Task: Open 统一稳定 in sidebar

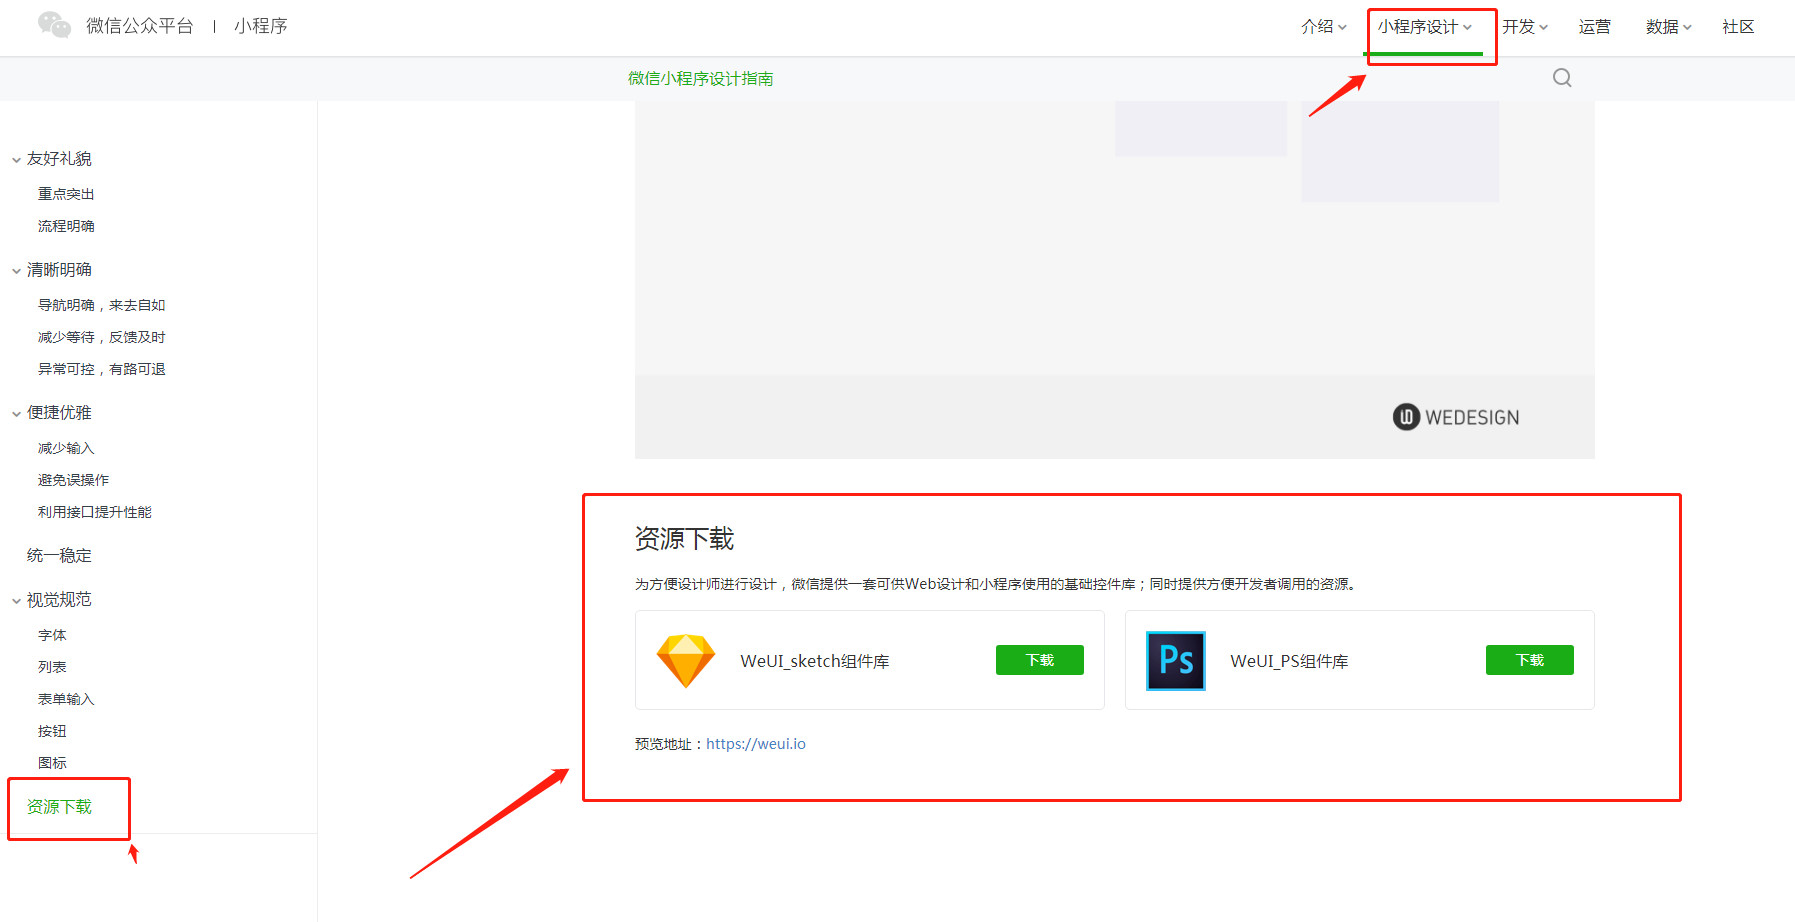Action: [59, 556]
